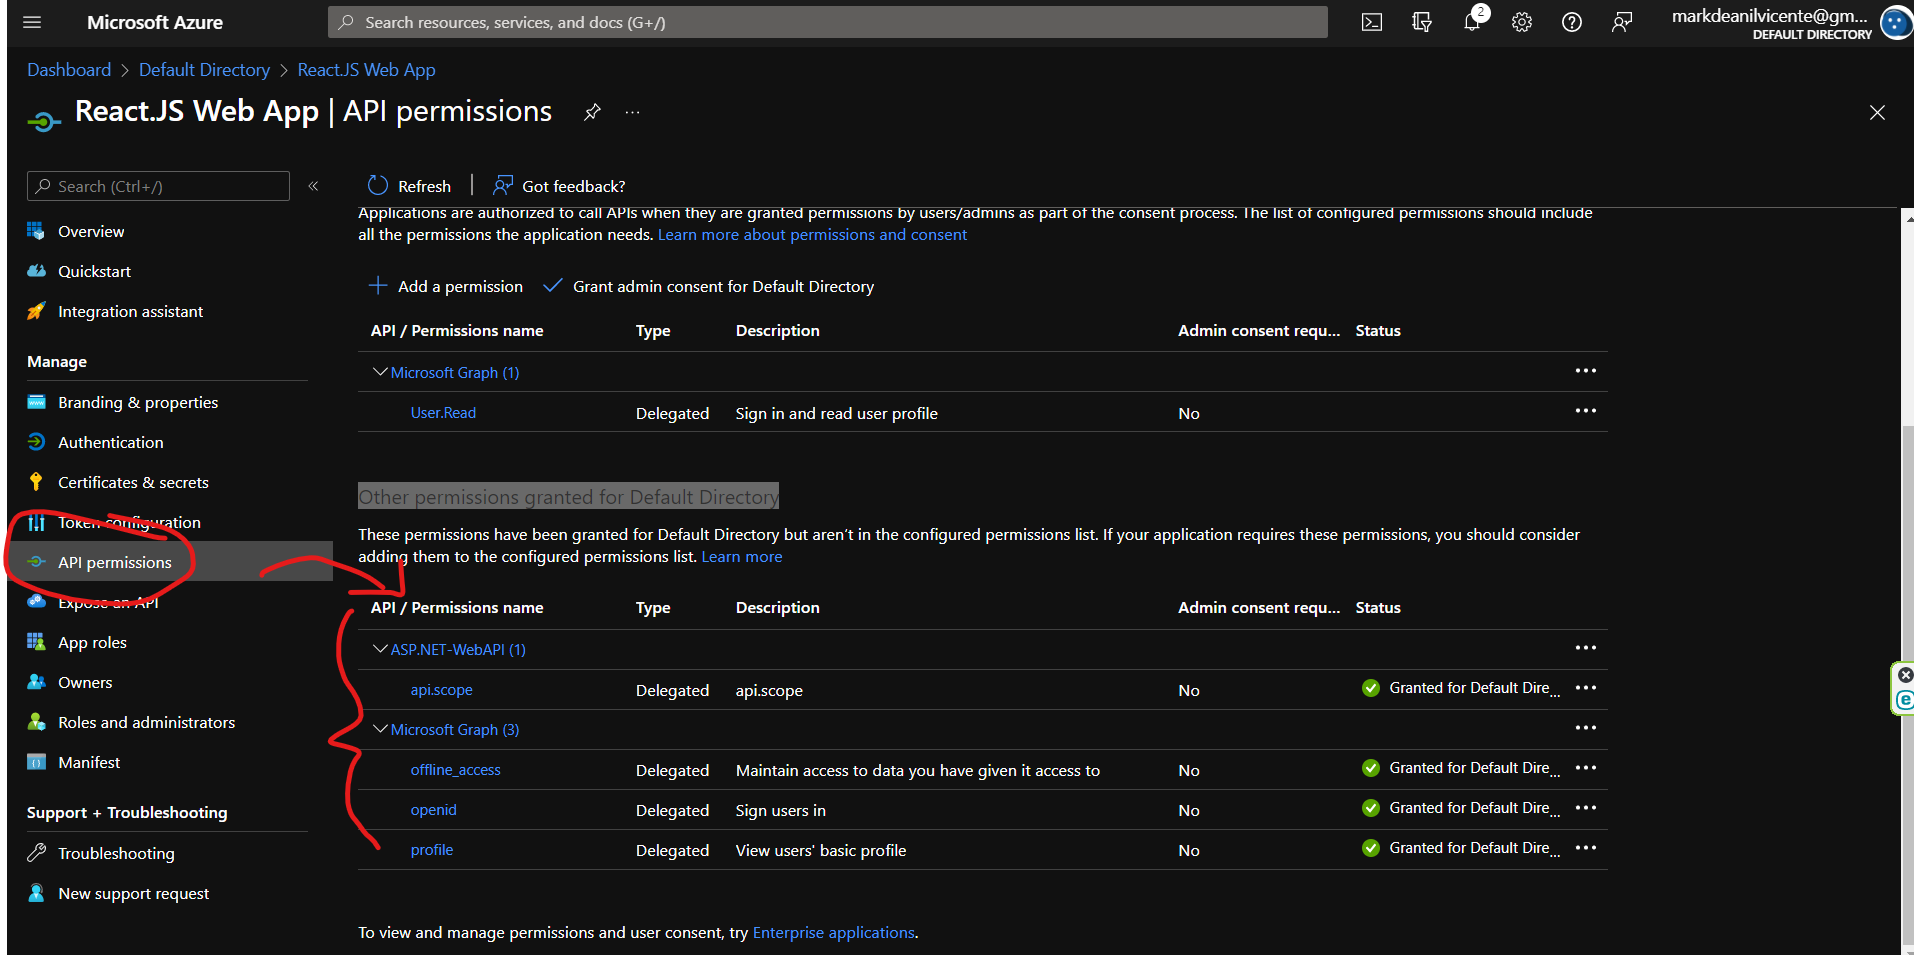Viewport: 1914px width, 955px height.
Task: Open the Azure portal hamburger menu
Action: pyautogui.click(x=32, y=22)
